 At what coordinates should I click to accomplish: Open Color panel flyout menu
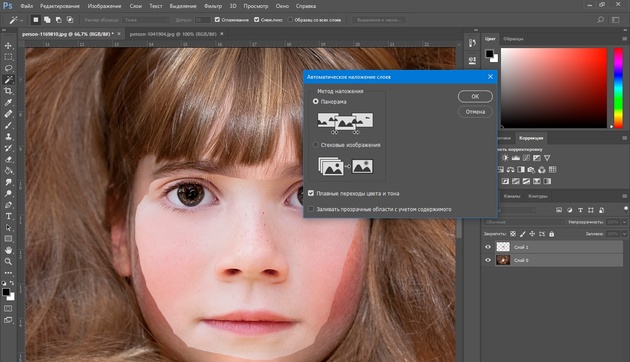tap(624, 39)
